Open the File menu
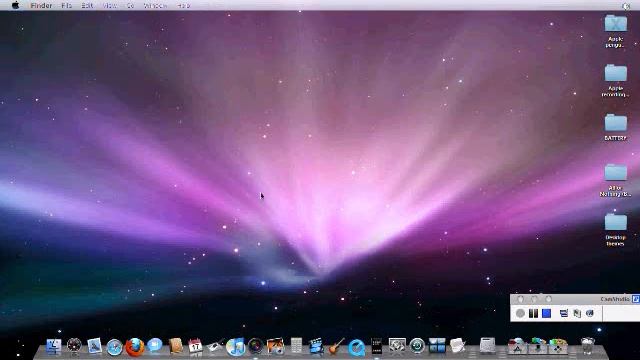Image resolution: width=640 pixels, height=360 pixels. [66, 6]
